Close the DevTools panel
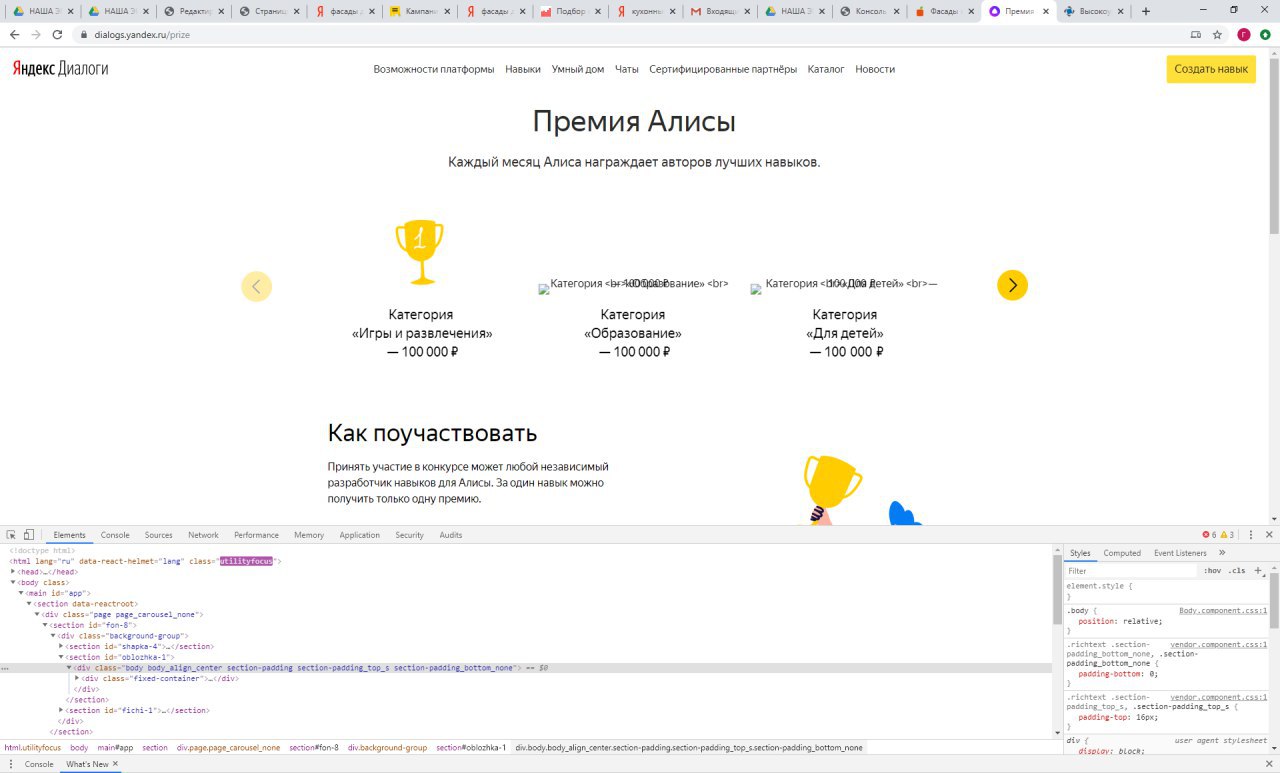The image size is (1280, 773). coord(1269,535)
